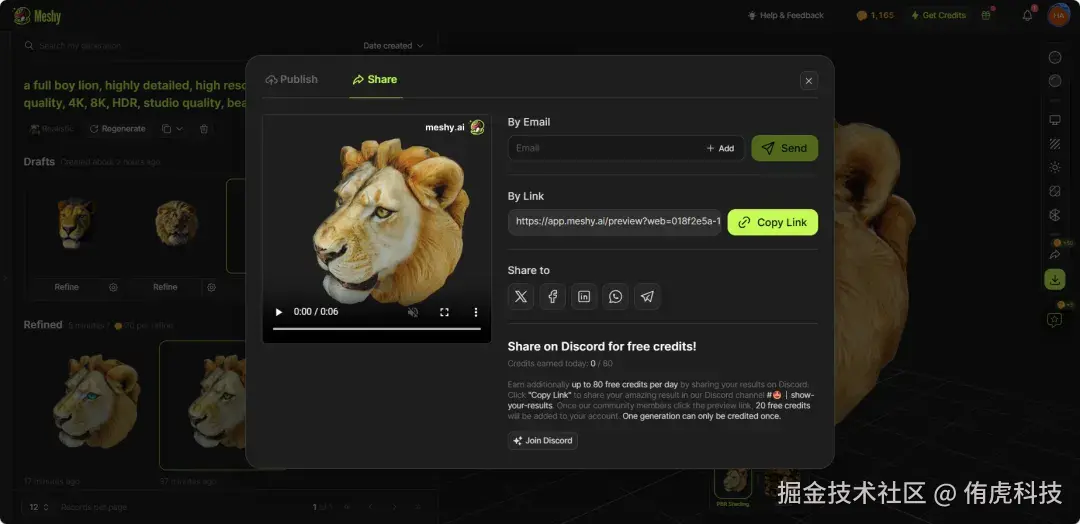Click the sidebar share arrow icon

tap(1055, 255)
